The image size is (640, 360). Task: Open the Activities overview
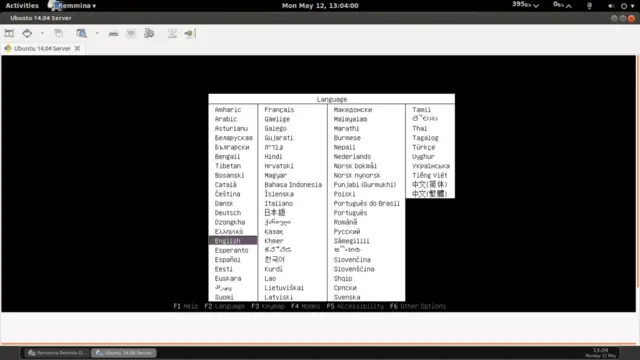pos(22,6)
